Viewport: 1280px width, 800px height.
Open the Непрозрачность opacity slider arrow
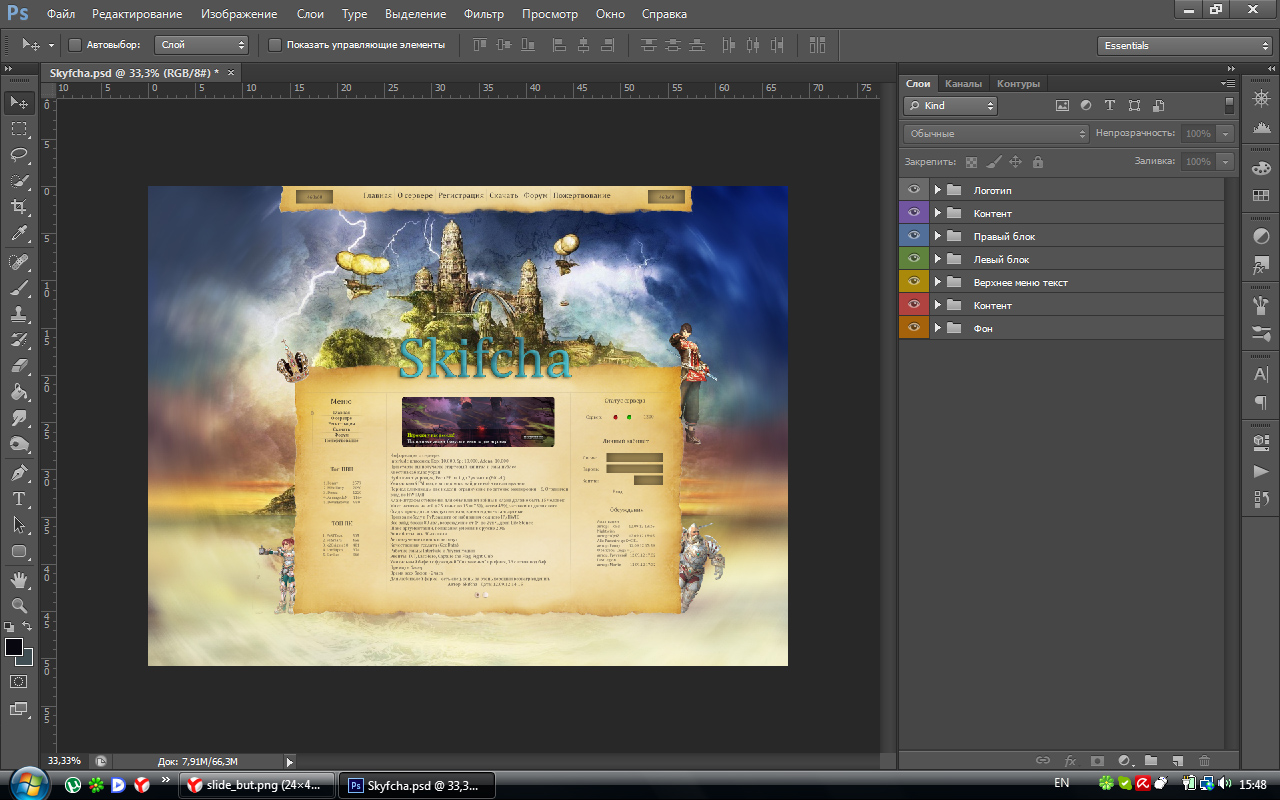[x=1225, y=133]
